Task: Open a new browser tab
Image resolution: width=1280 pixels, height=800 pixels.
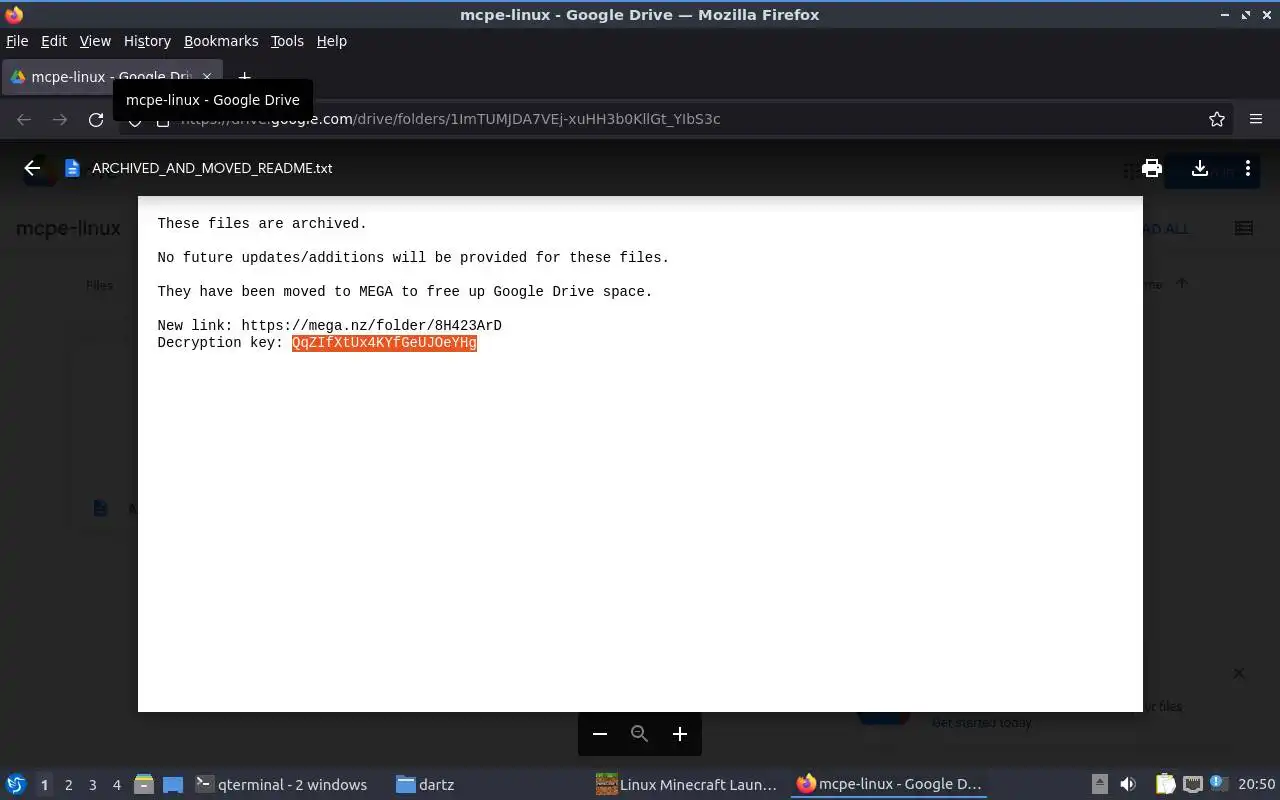Action: [244, 76]
